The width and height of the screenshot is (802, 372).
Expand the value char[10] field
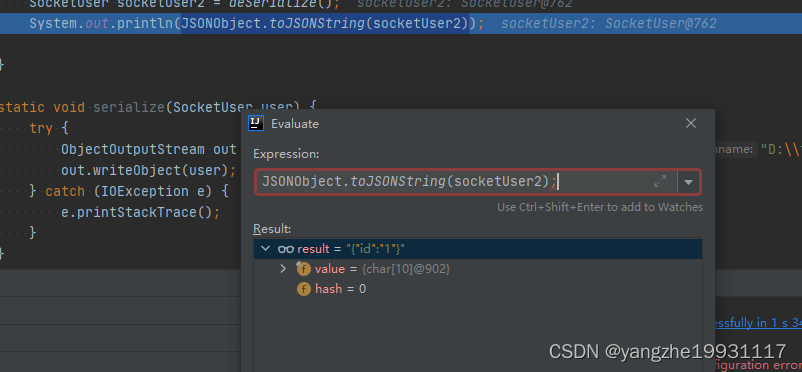[283, 269]
